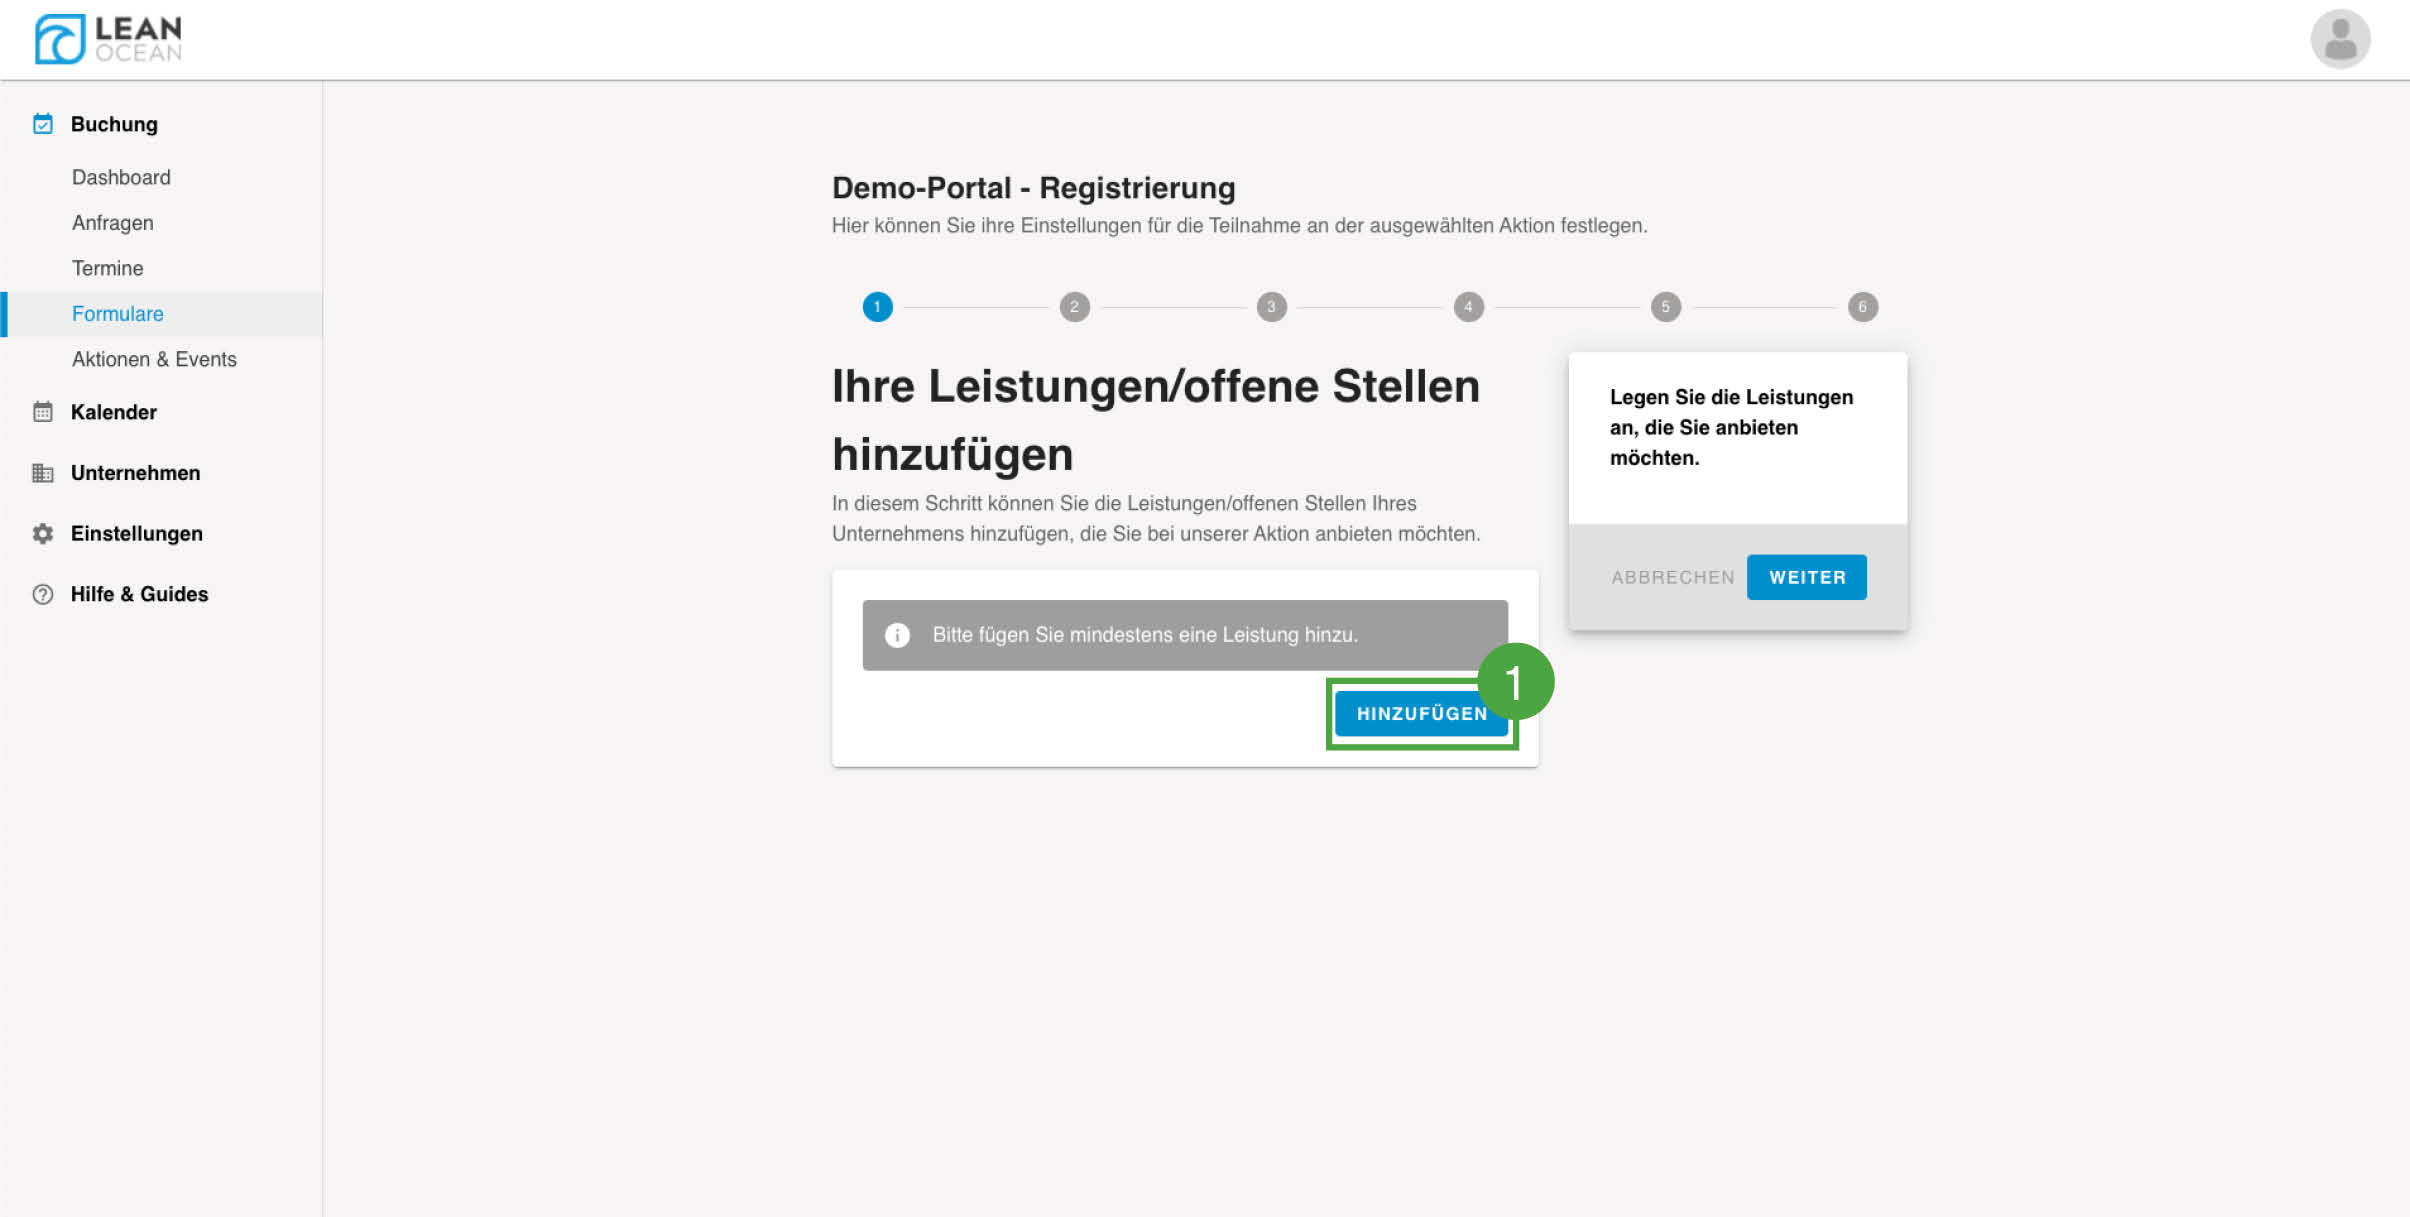This screenshot has height=1217, width=2410.
Task: Select step 4 in progress stepper
Action: point(1468,307)
